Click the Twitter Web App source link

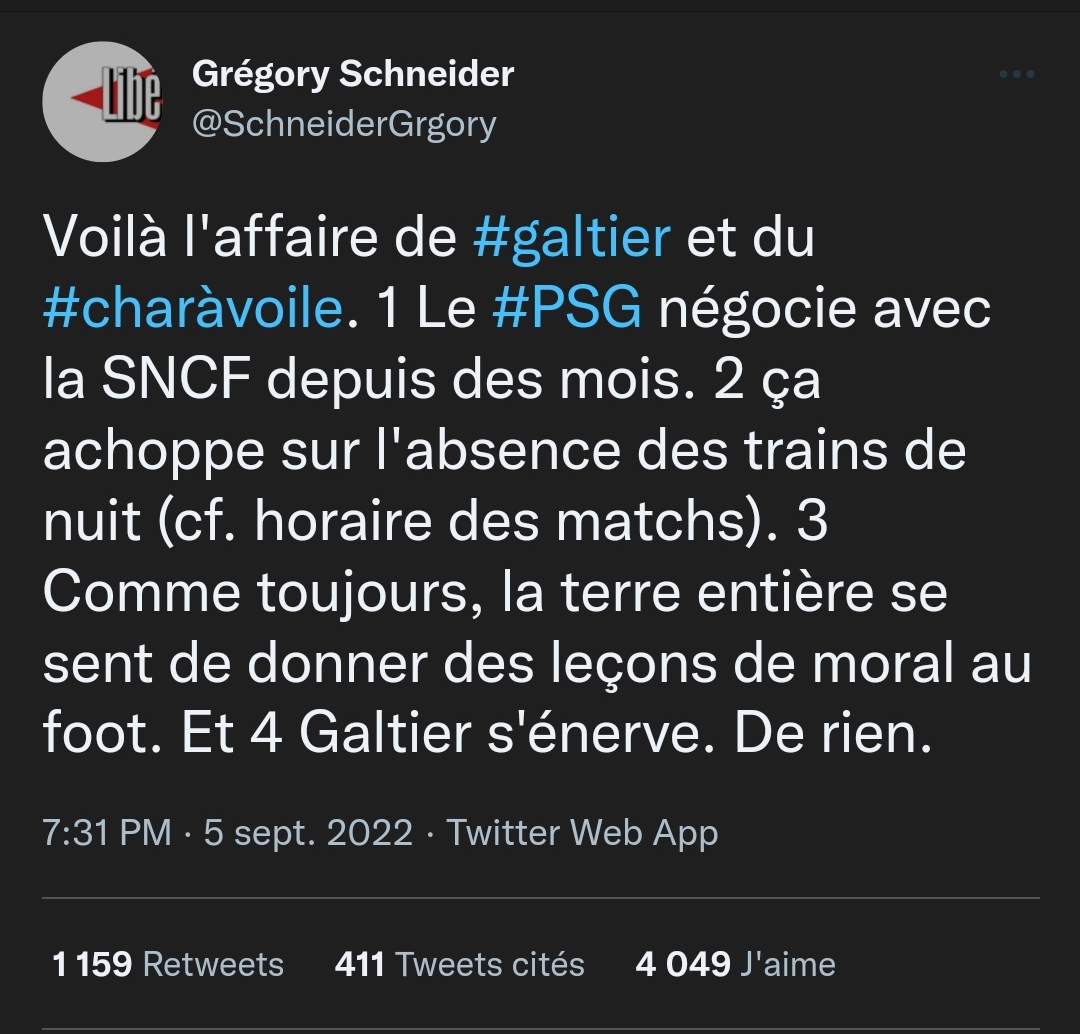pos(582,832)
